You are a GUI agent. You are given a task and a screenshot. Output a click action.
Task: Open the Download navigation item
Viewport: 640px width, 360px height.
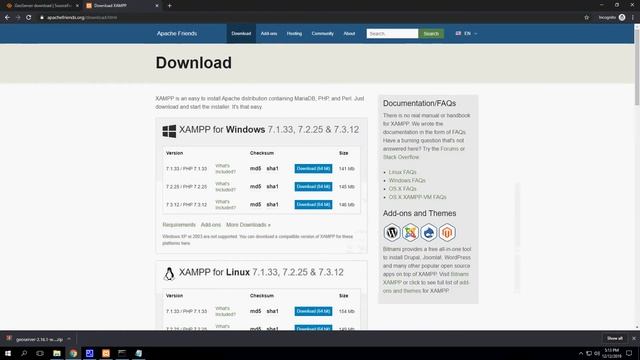tap(241, 33)
